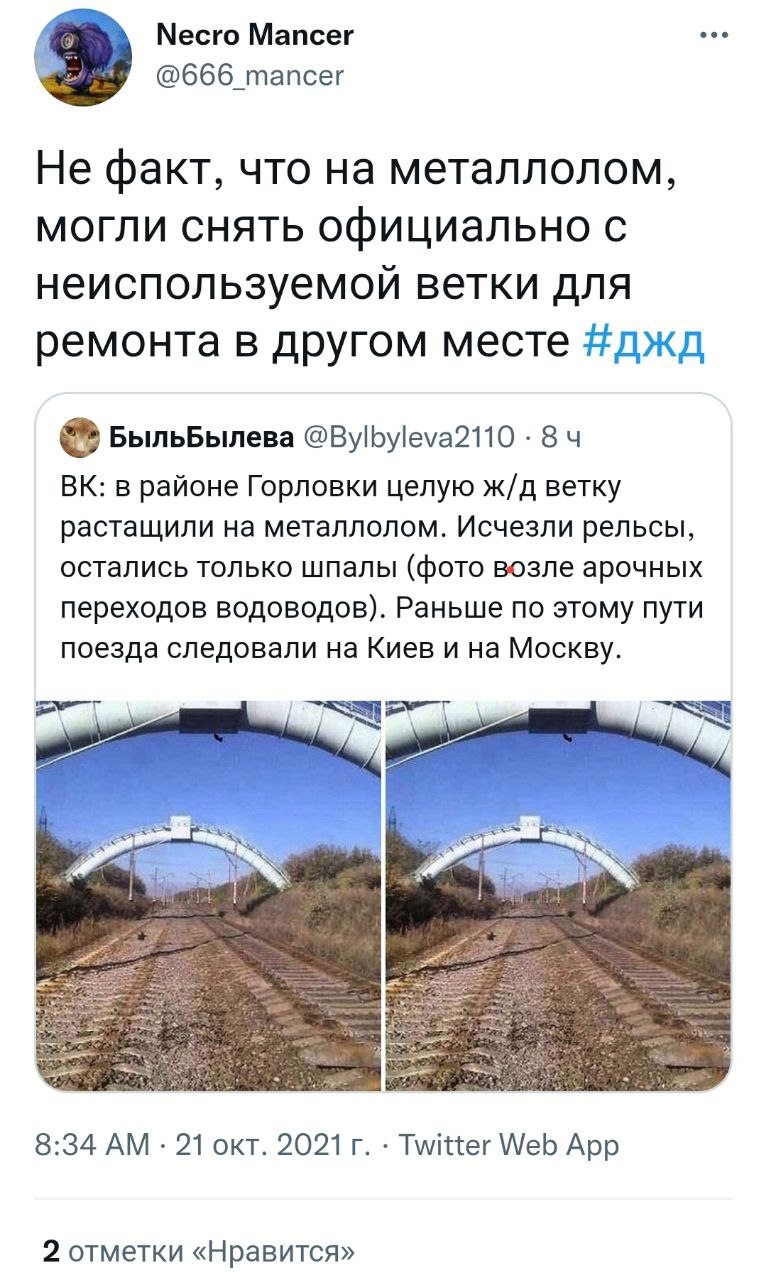Open the @666_mancer handle link
Image resolution: width=767 pixels, height=1280 pixels.
[x=250, y=75]
